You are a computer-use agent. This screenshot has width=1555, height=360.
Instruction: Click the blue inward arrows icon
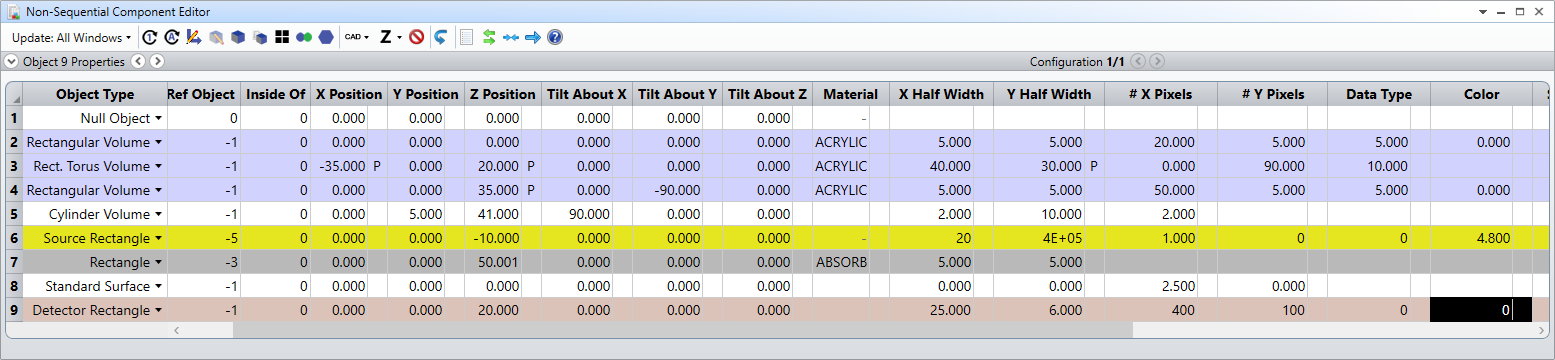point(511,37)
